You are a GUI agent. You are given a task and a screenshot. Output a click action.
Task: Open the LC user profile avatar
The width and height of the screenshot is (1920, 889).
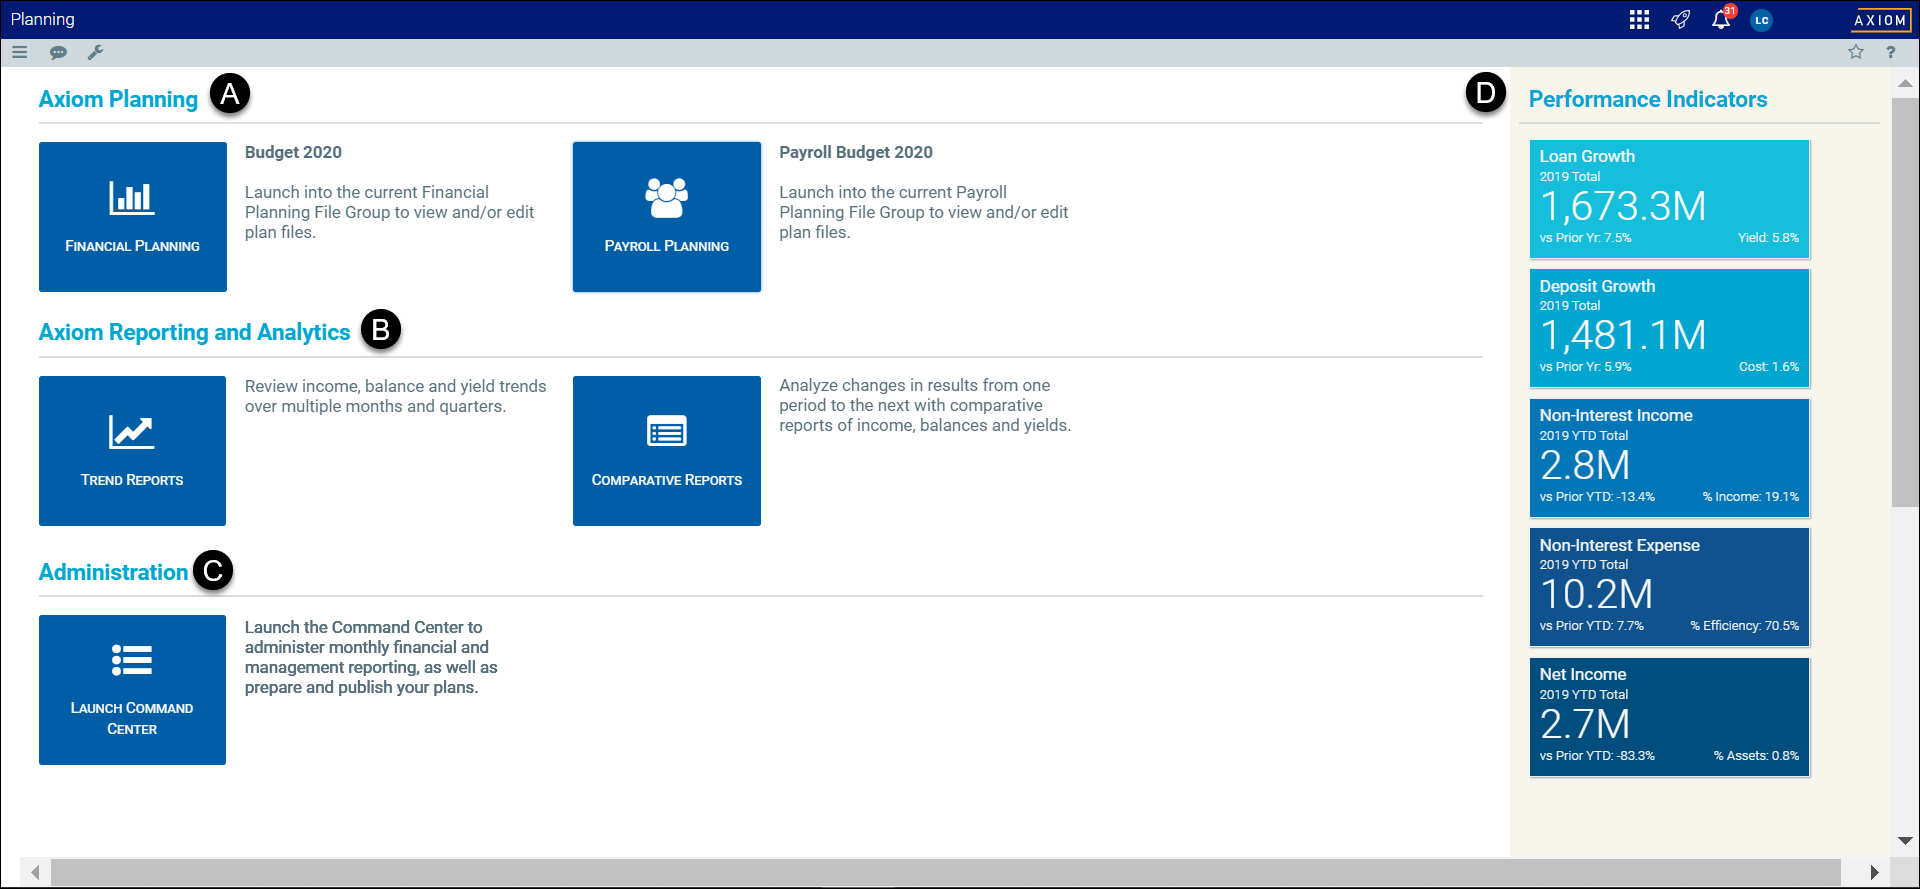1762,20
